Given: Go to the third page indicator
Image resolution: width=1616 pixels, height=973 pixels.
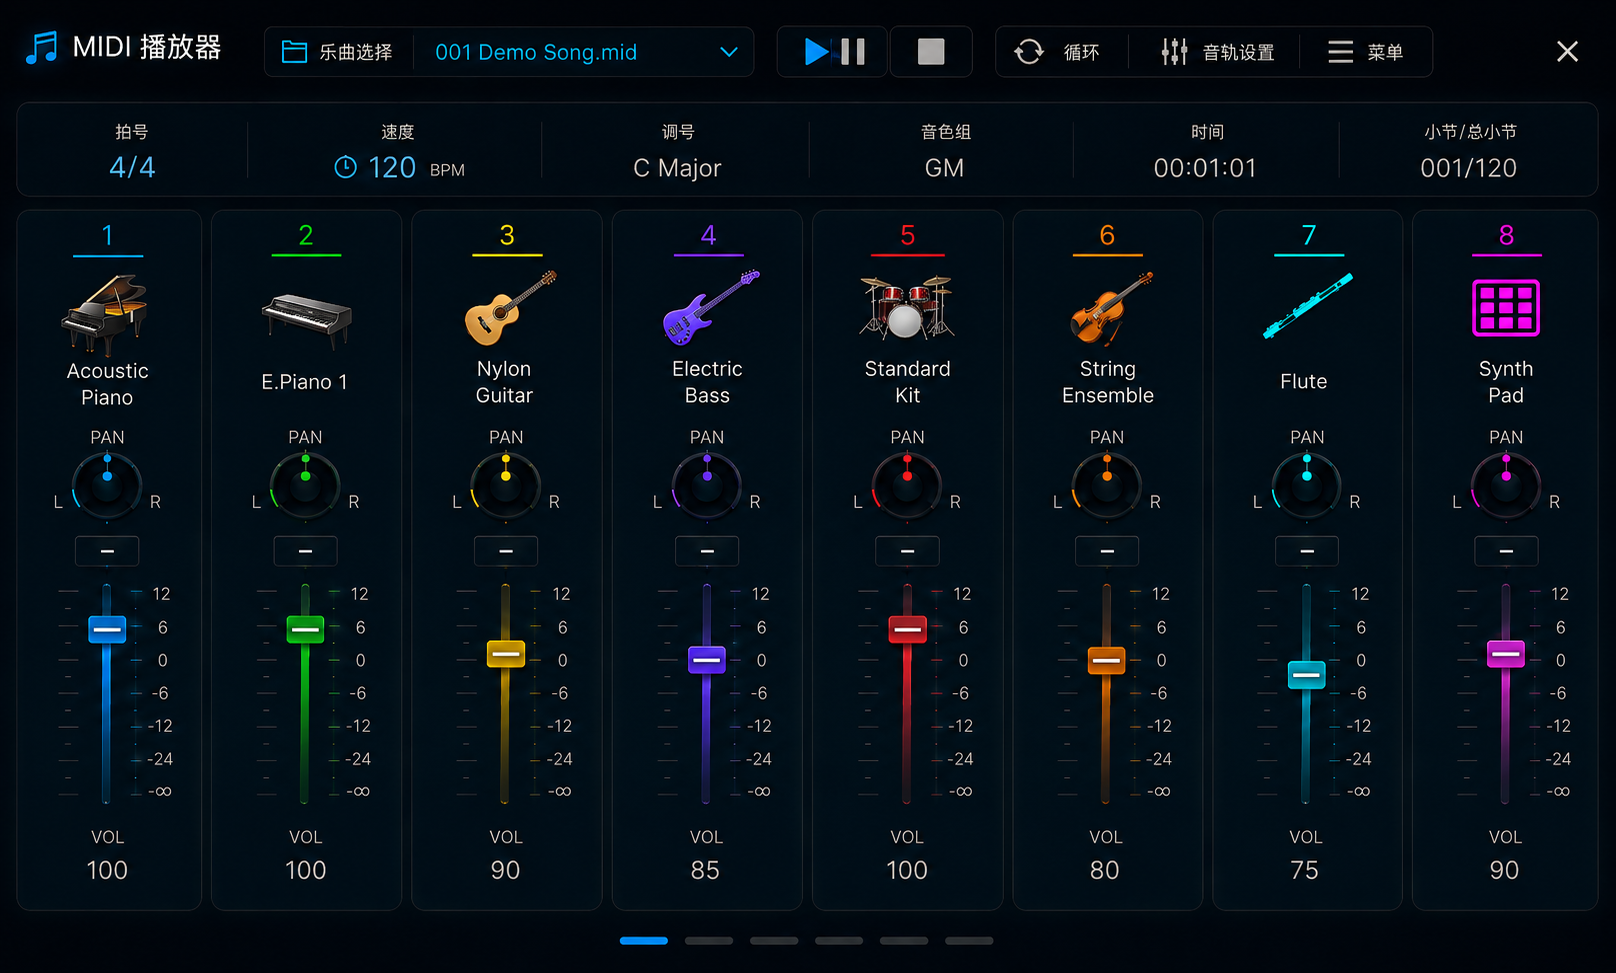Looking at the screenshot, I should pos(774,941).
